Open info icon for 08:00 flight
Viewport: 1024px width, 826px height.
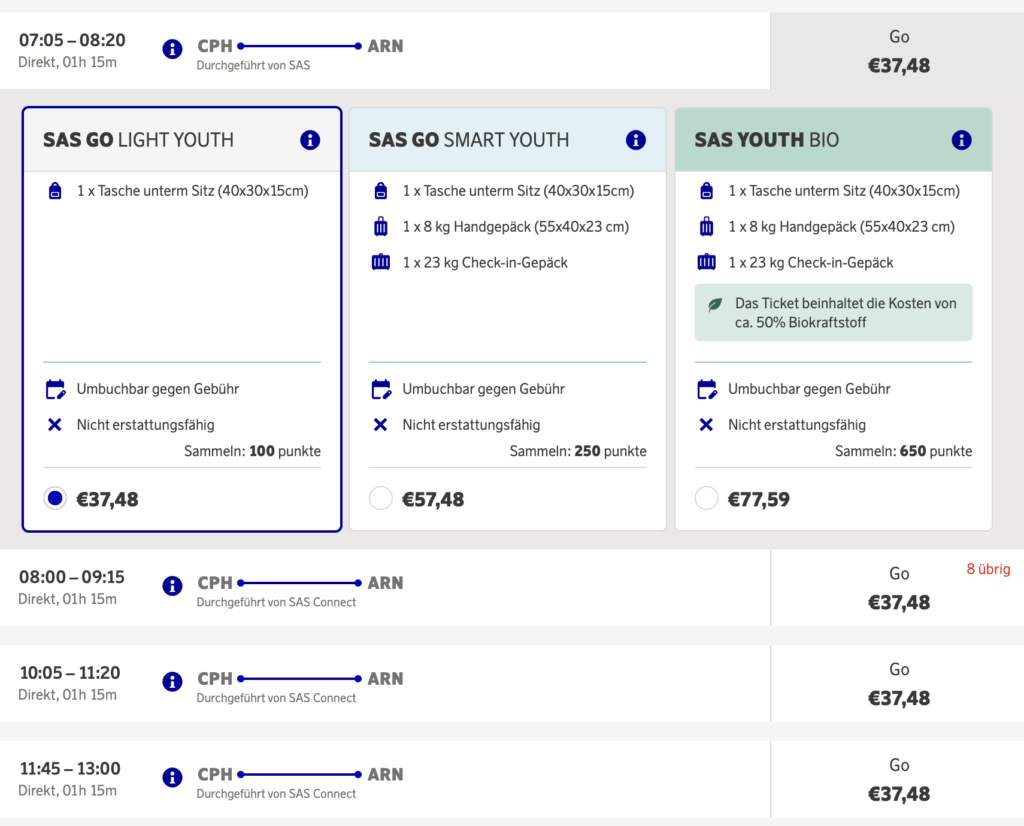point(172,586)
